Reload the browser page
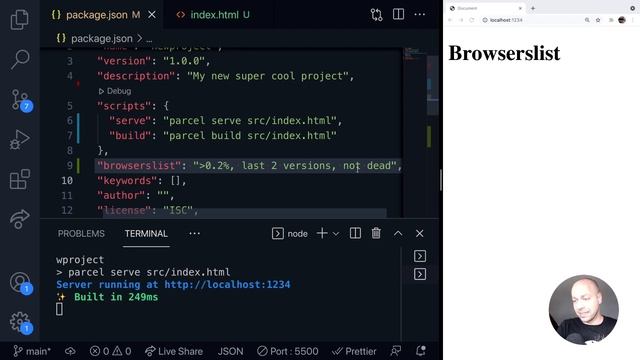Viewport: 640px width, 360px height. coord(472,20)
